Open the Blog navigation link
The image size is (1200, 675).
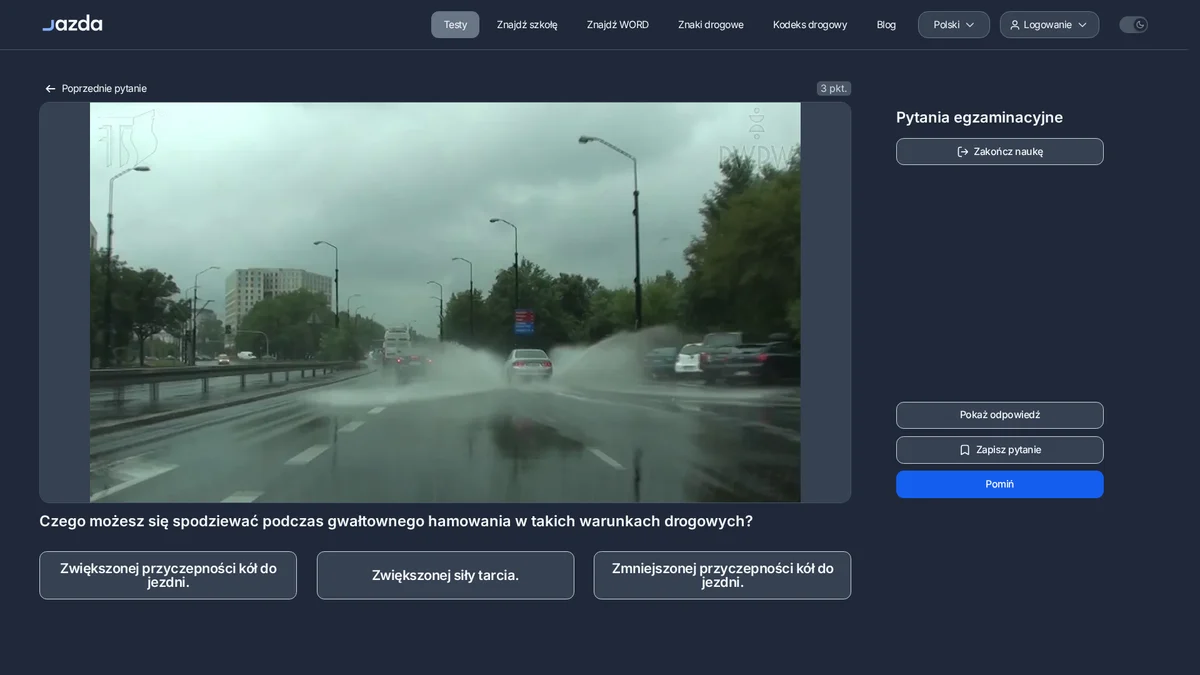[x=886, y=25]
